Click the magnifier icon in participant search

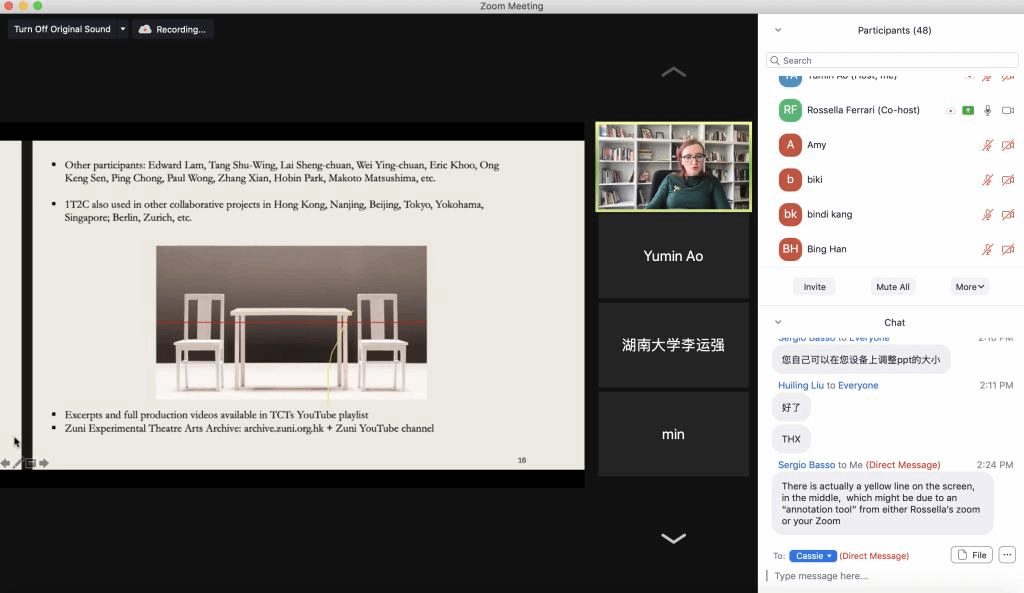(x=775, y=60)
